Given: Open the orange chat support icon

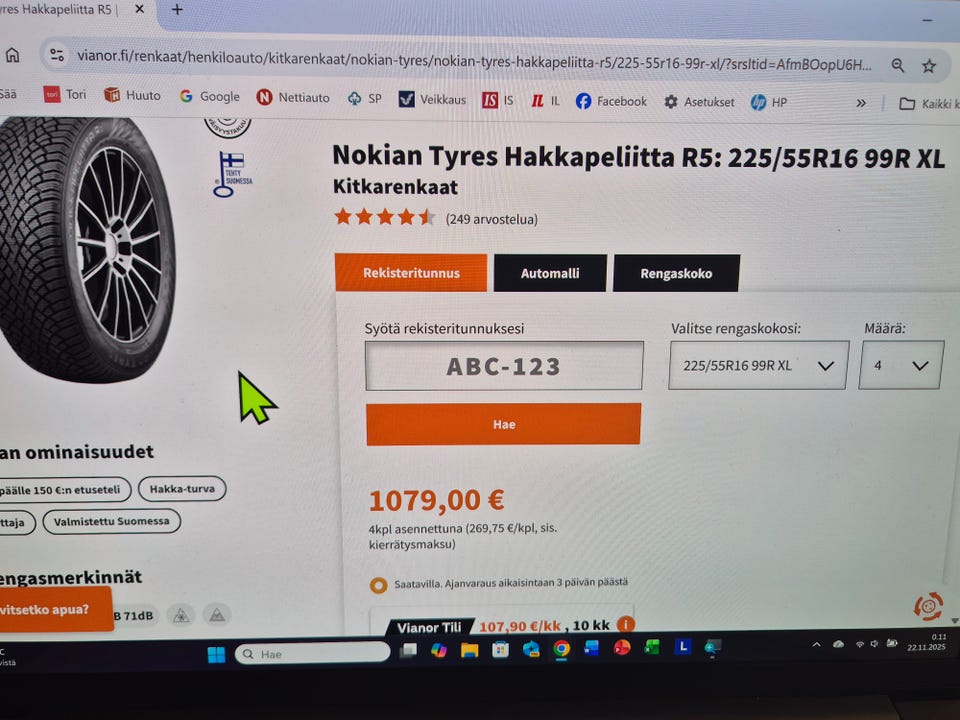Looking at the screenshot, I should 928,606.
